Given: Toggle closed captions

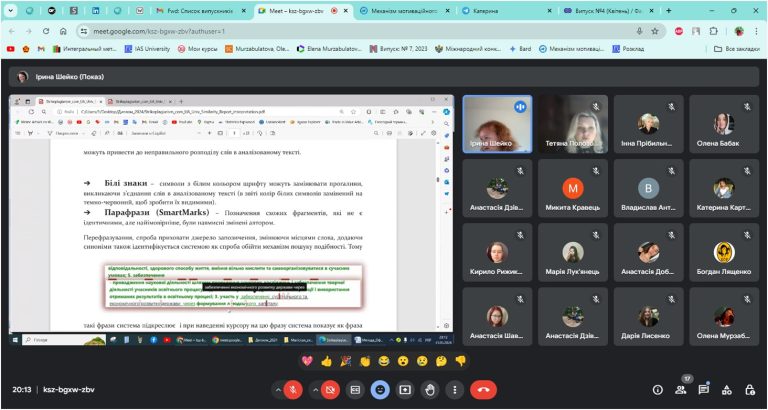Looking at the screenshot, I should pos(355,390).
